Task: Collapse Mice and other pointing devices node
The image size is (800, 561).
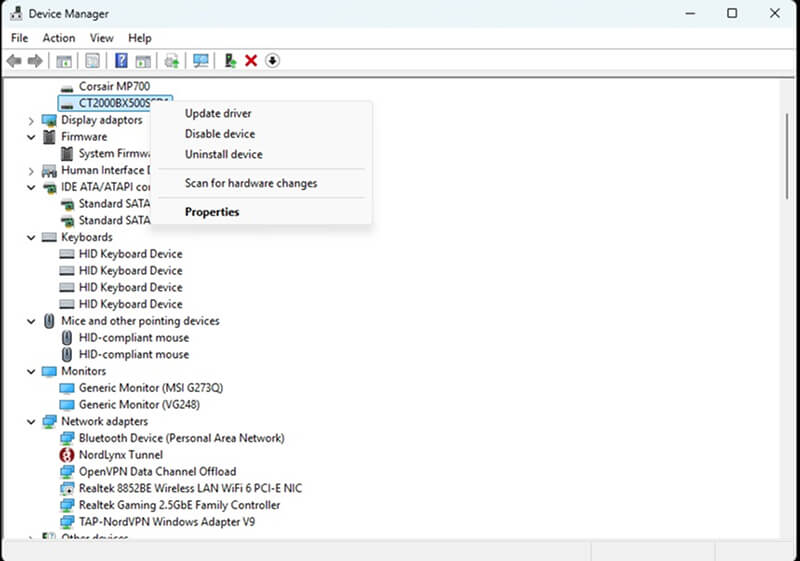Action: [31, 321]
